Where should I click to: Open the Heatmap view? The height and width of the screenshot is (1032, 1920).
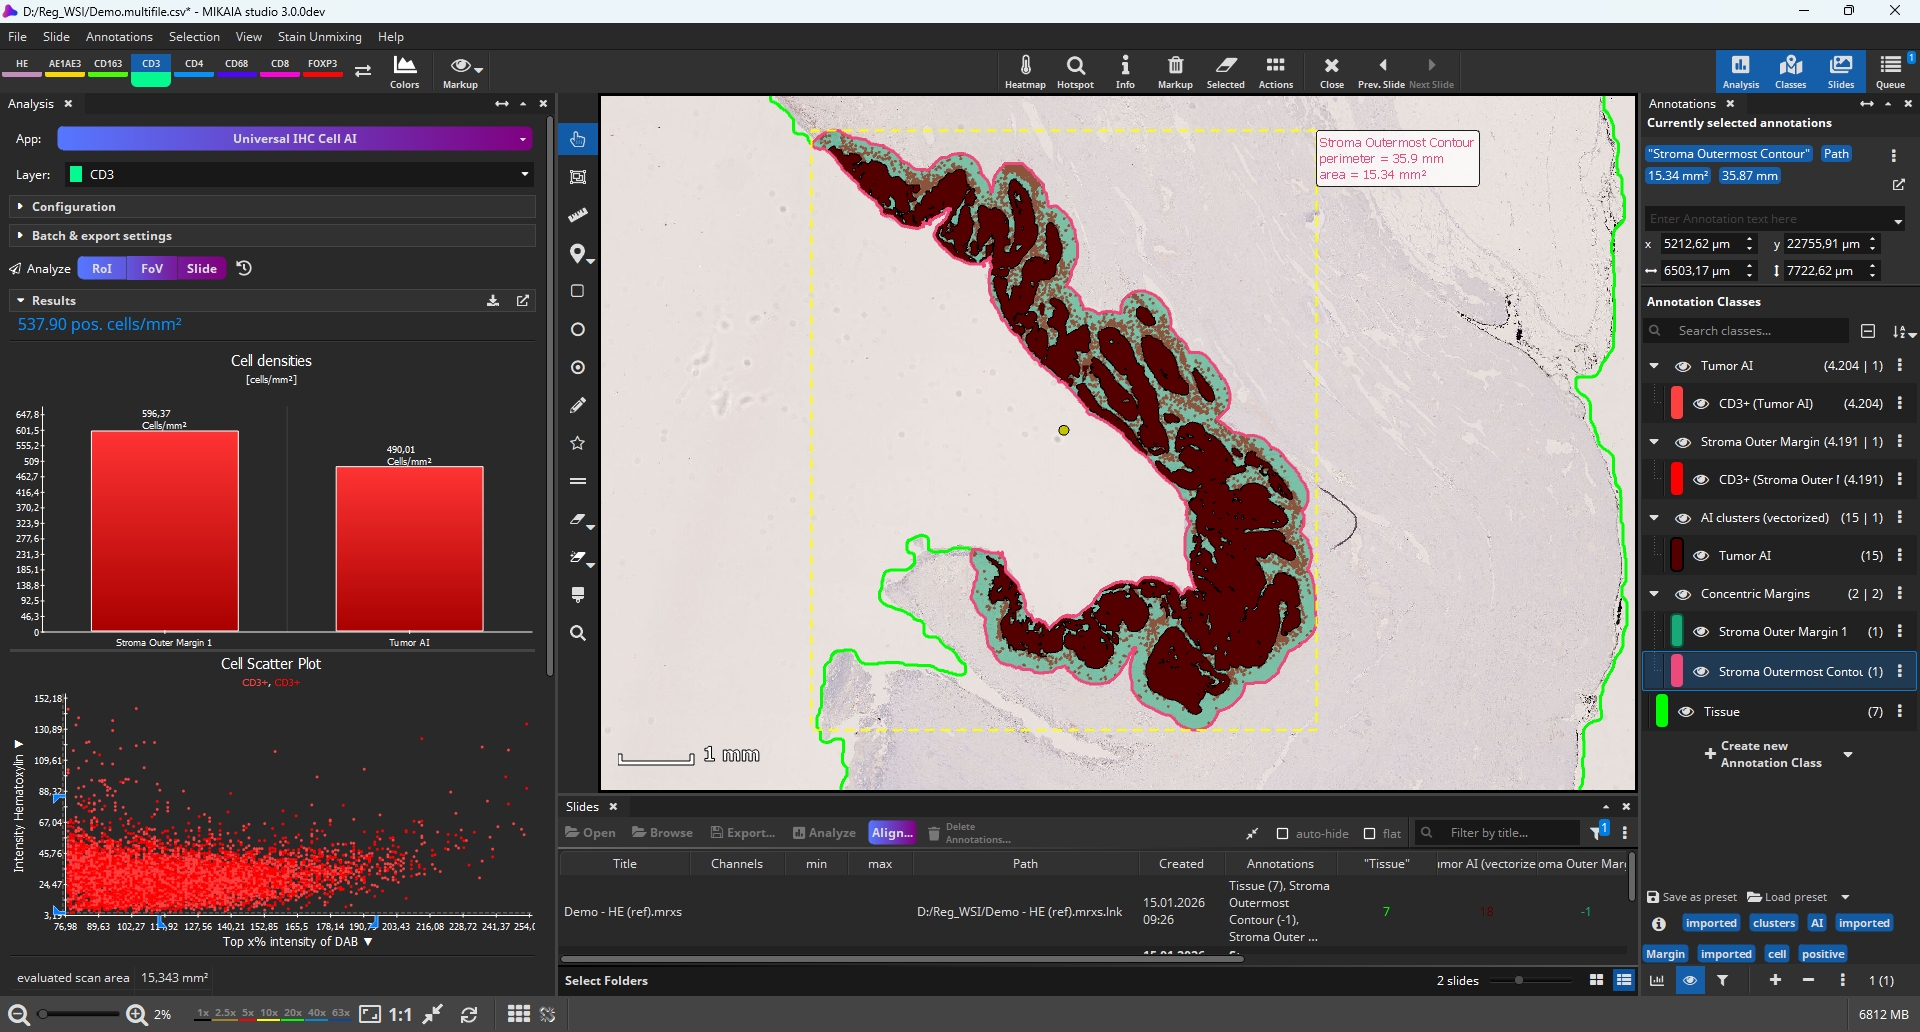[1025, 70]
